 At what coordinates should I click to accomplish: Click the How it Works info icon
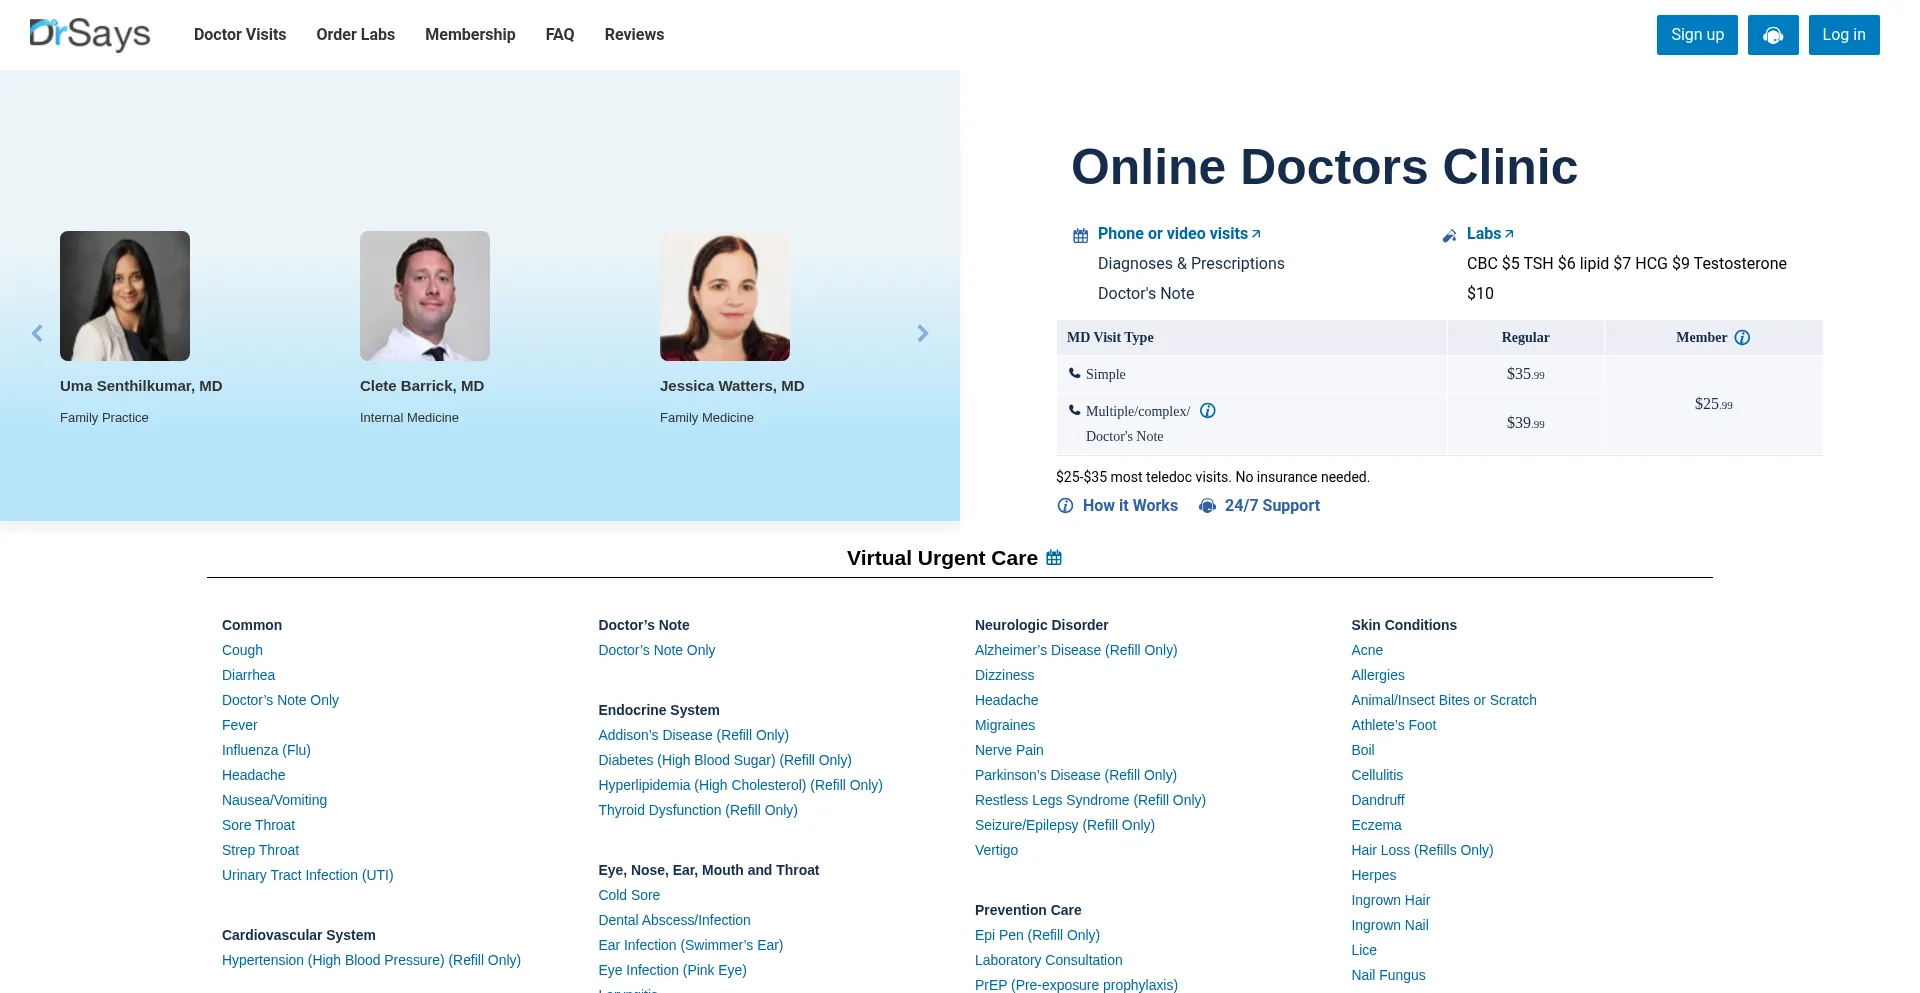coord(1066,505)
